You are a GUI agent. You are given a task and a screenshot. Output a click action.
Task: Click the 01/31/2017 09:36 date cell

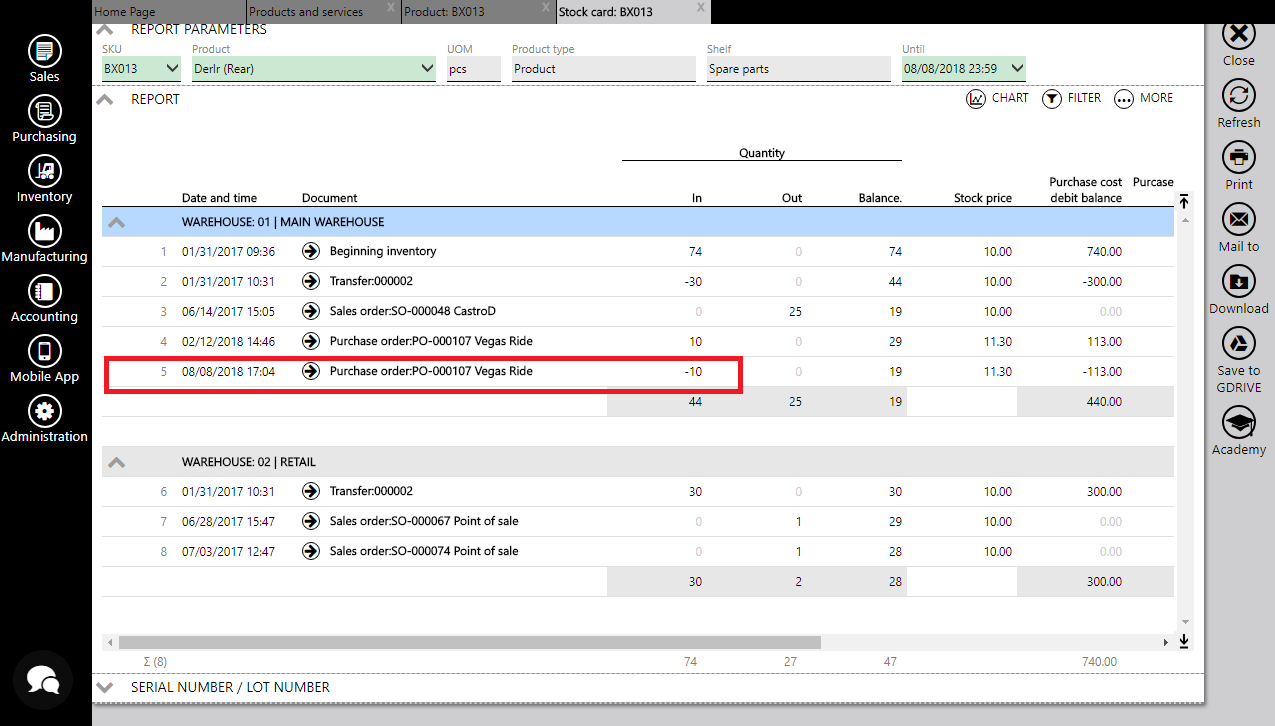pos(228,251)
